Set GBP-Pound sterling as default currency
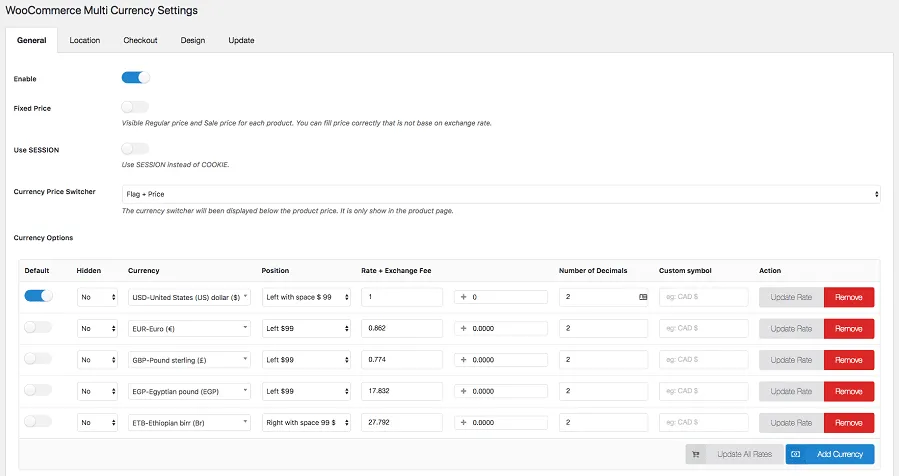Image resolution: width=899 pixels, height=476 pixels. coord(38,358)
